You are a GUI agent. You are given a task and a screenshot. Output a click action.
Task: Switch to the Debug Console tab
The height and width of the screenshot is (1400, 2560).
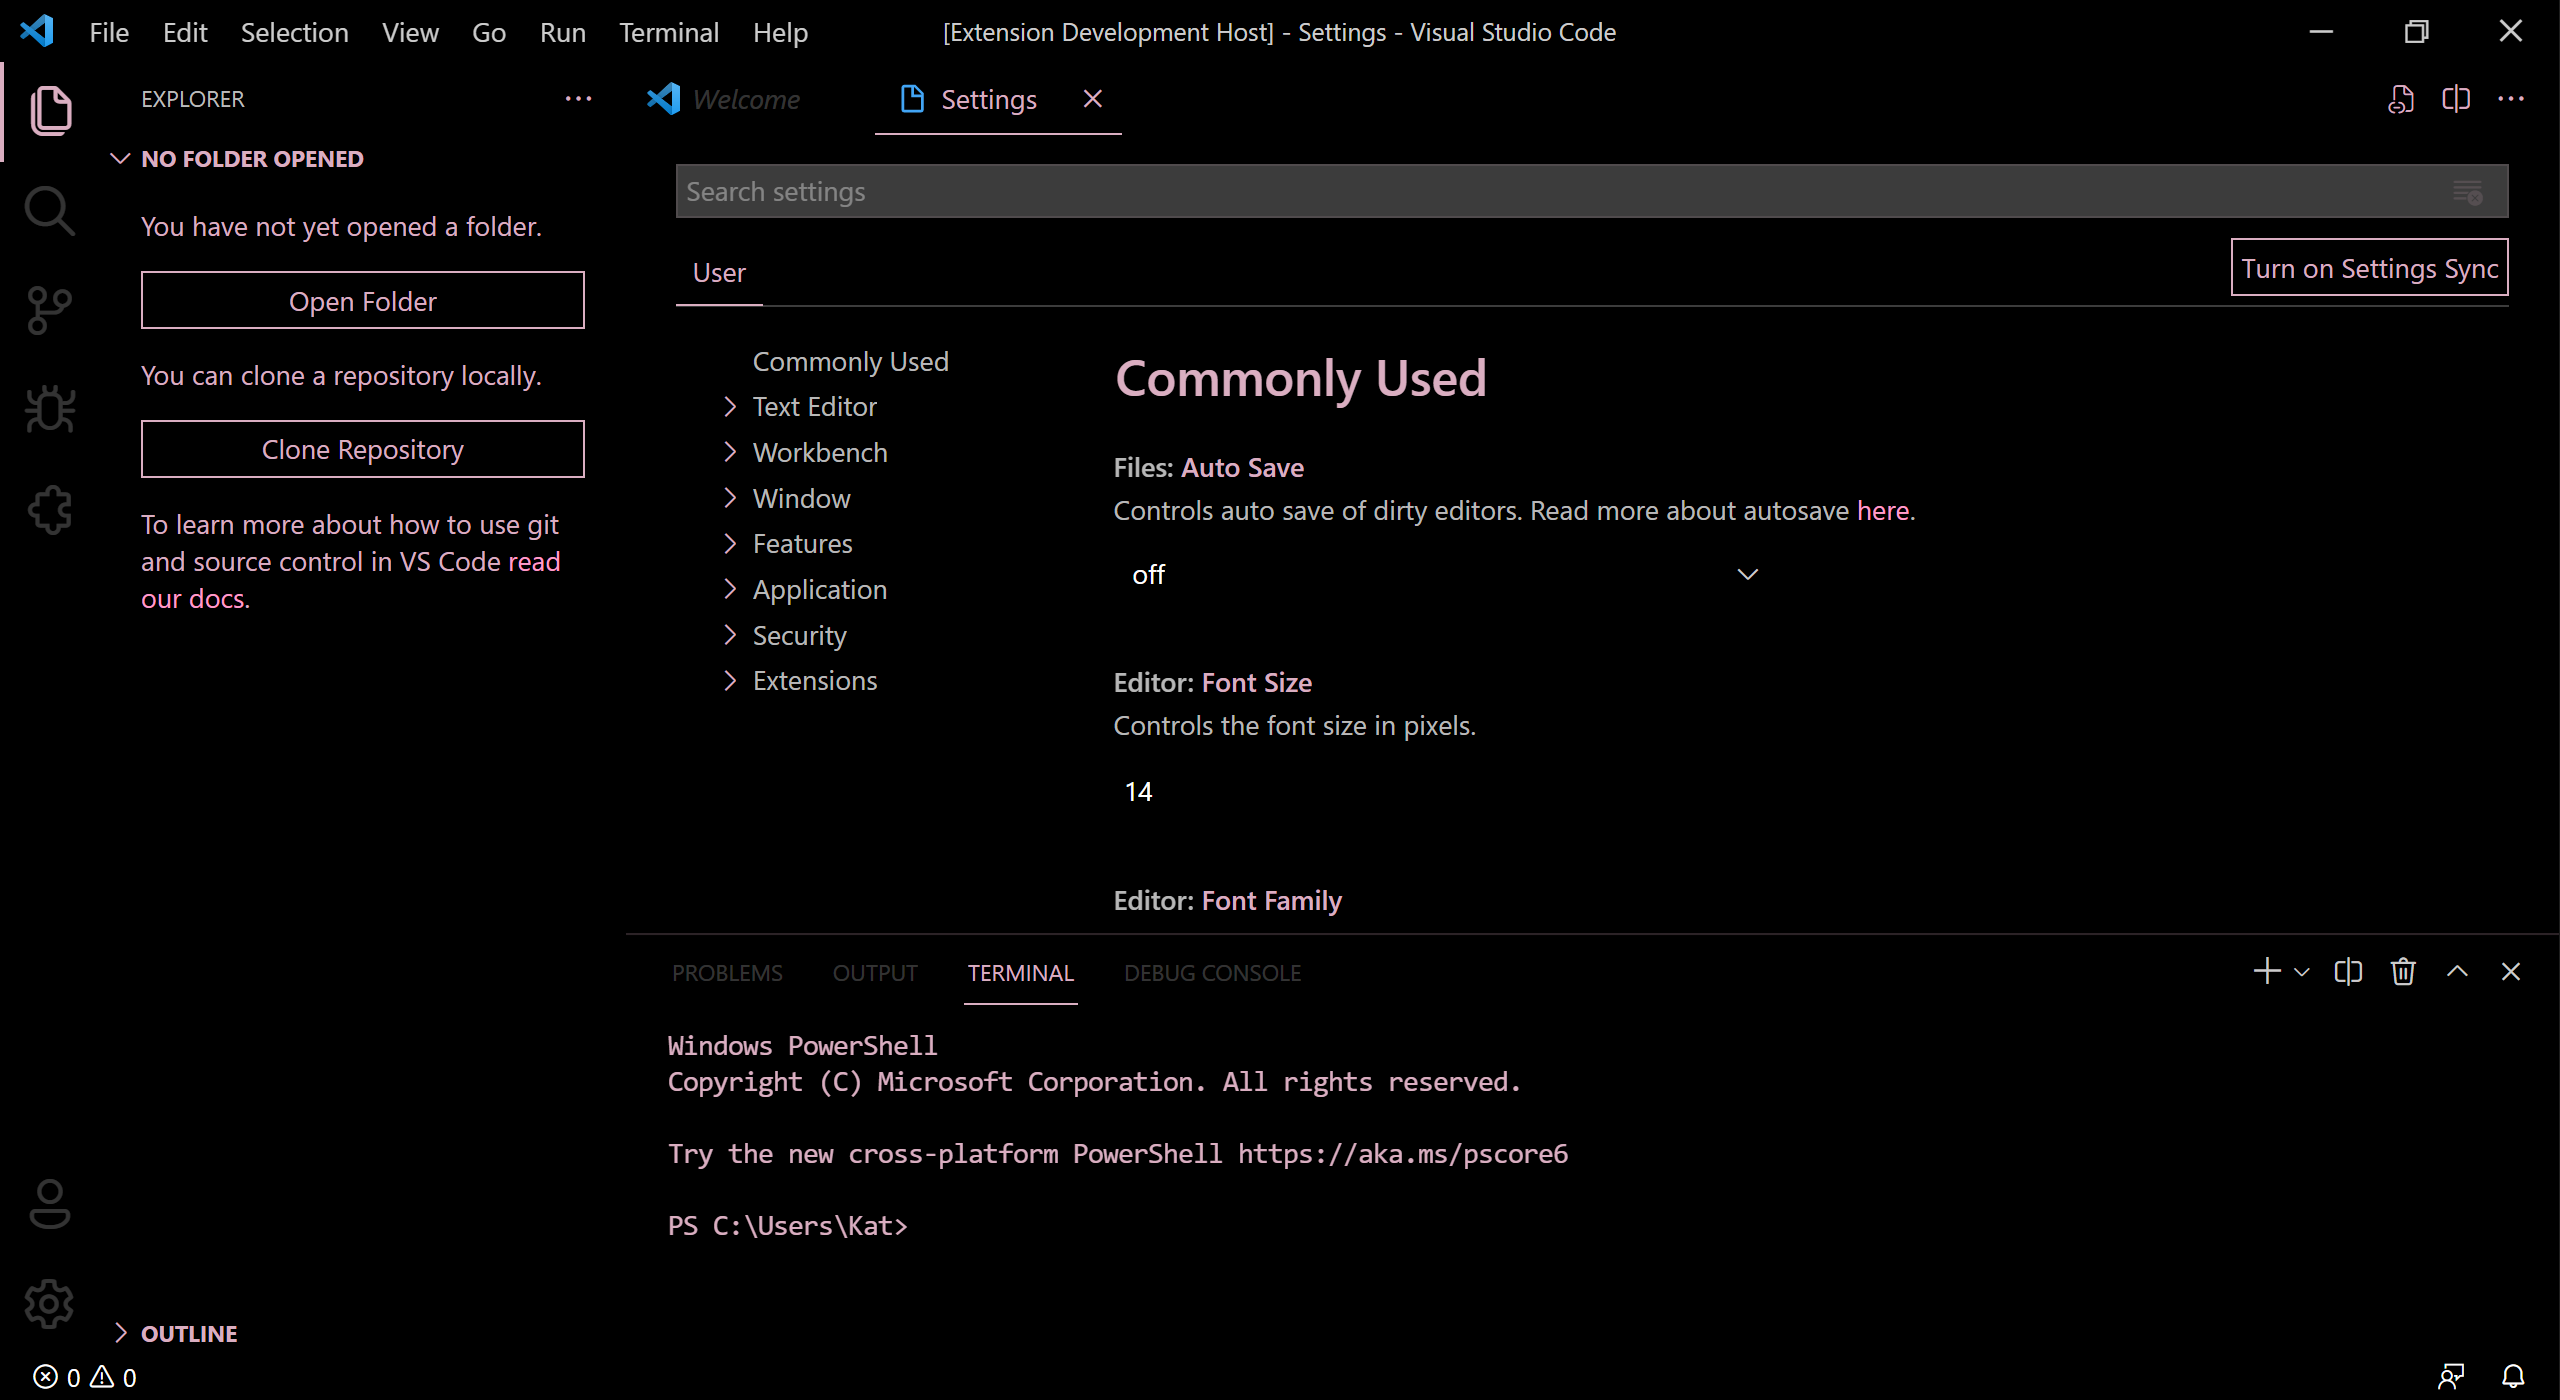[1212, 973]
